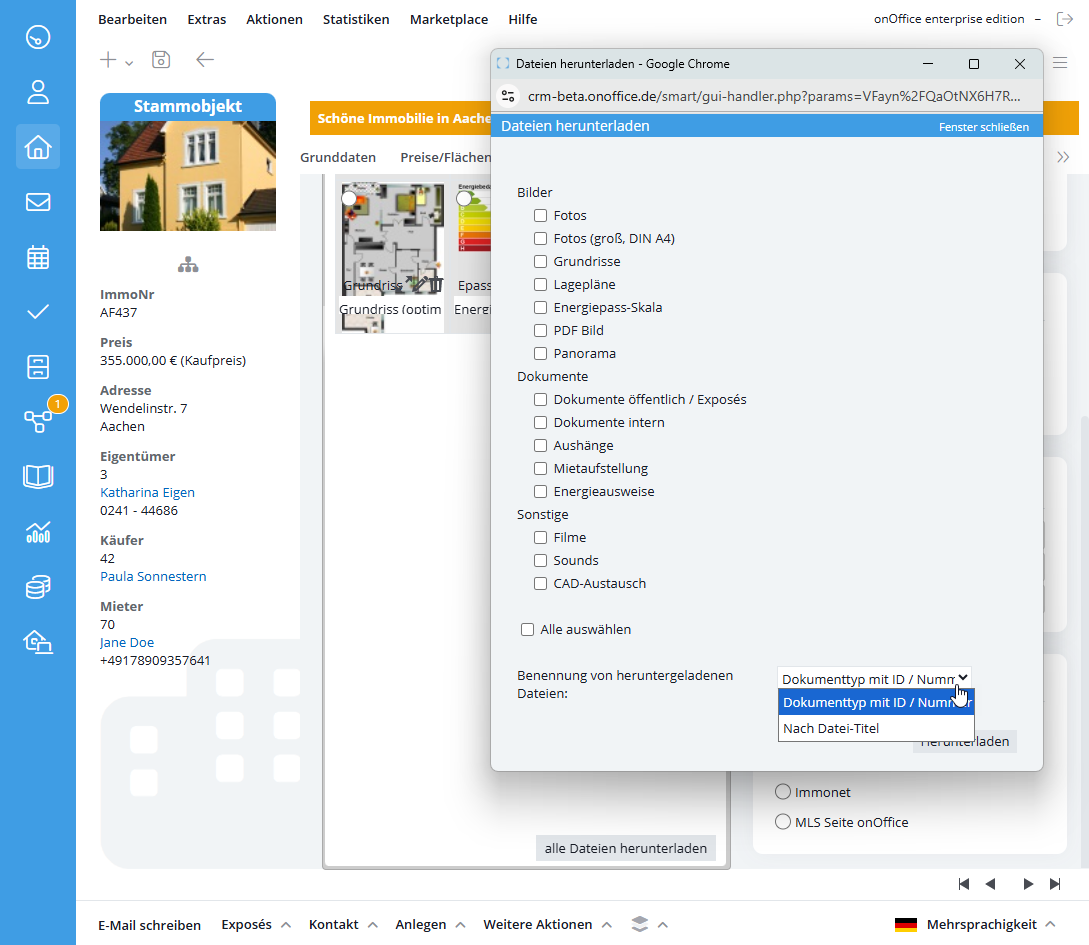
Task: Click the save disk icon in toolbar
Action: 161,60
